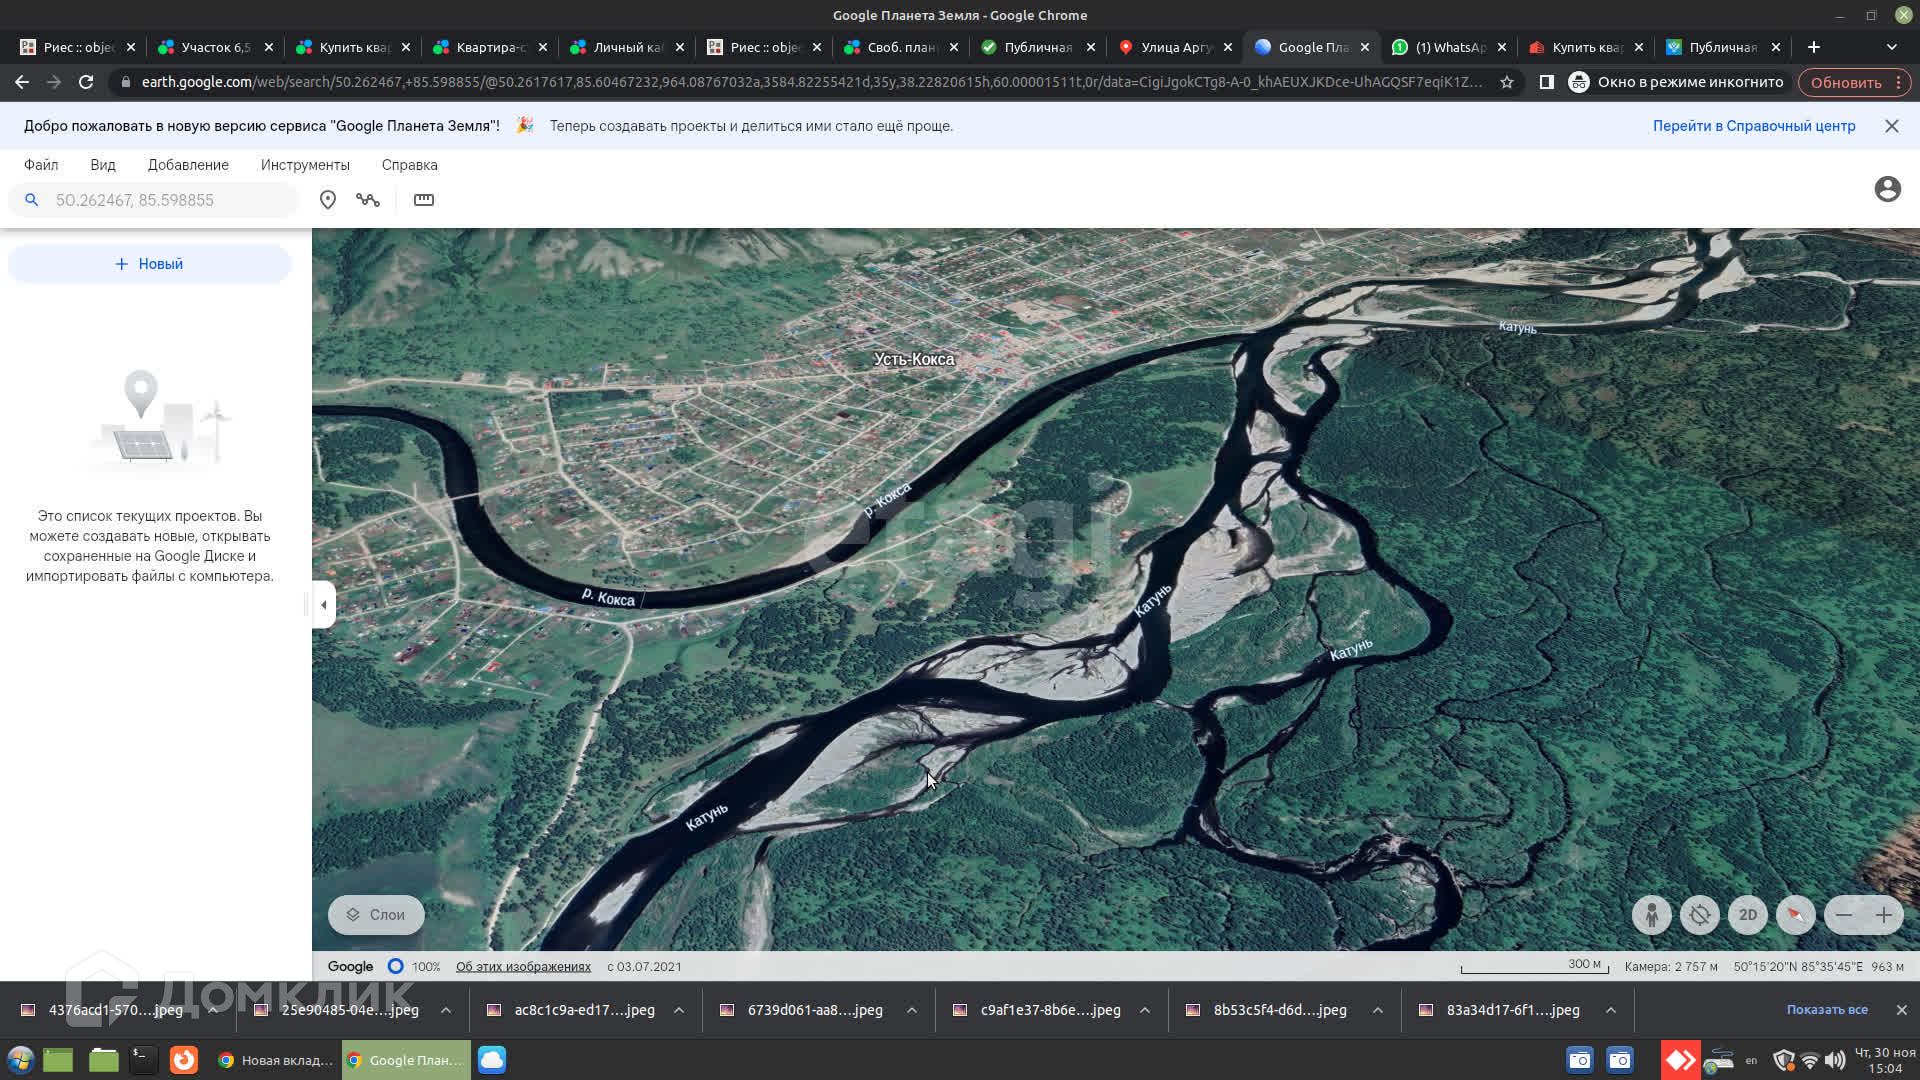Zoom in with the plus button
This screenshot has height=1080, width=1920.
pyautogui.click(x=1883, y=915)
